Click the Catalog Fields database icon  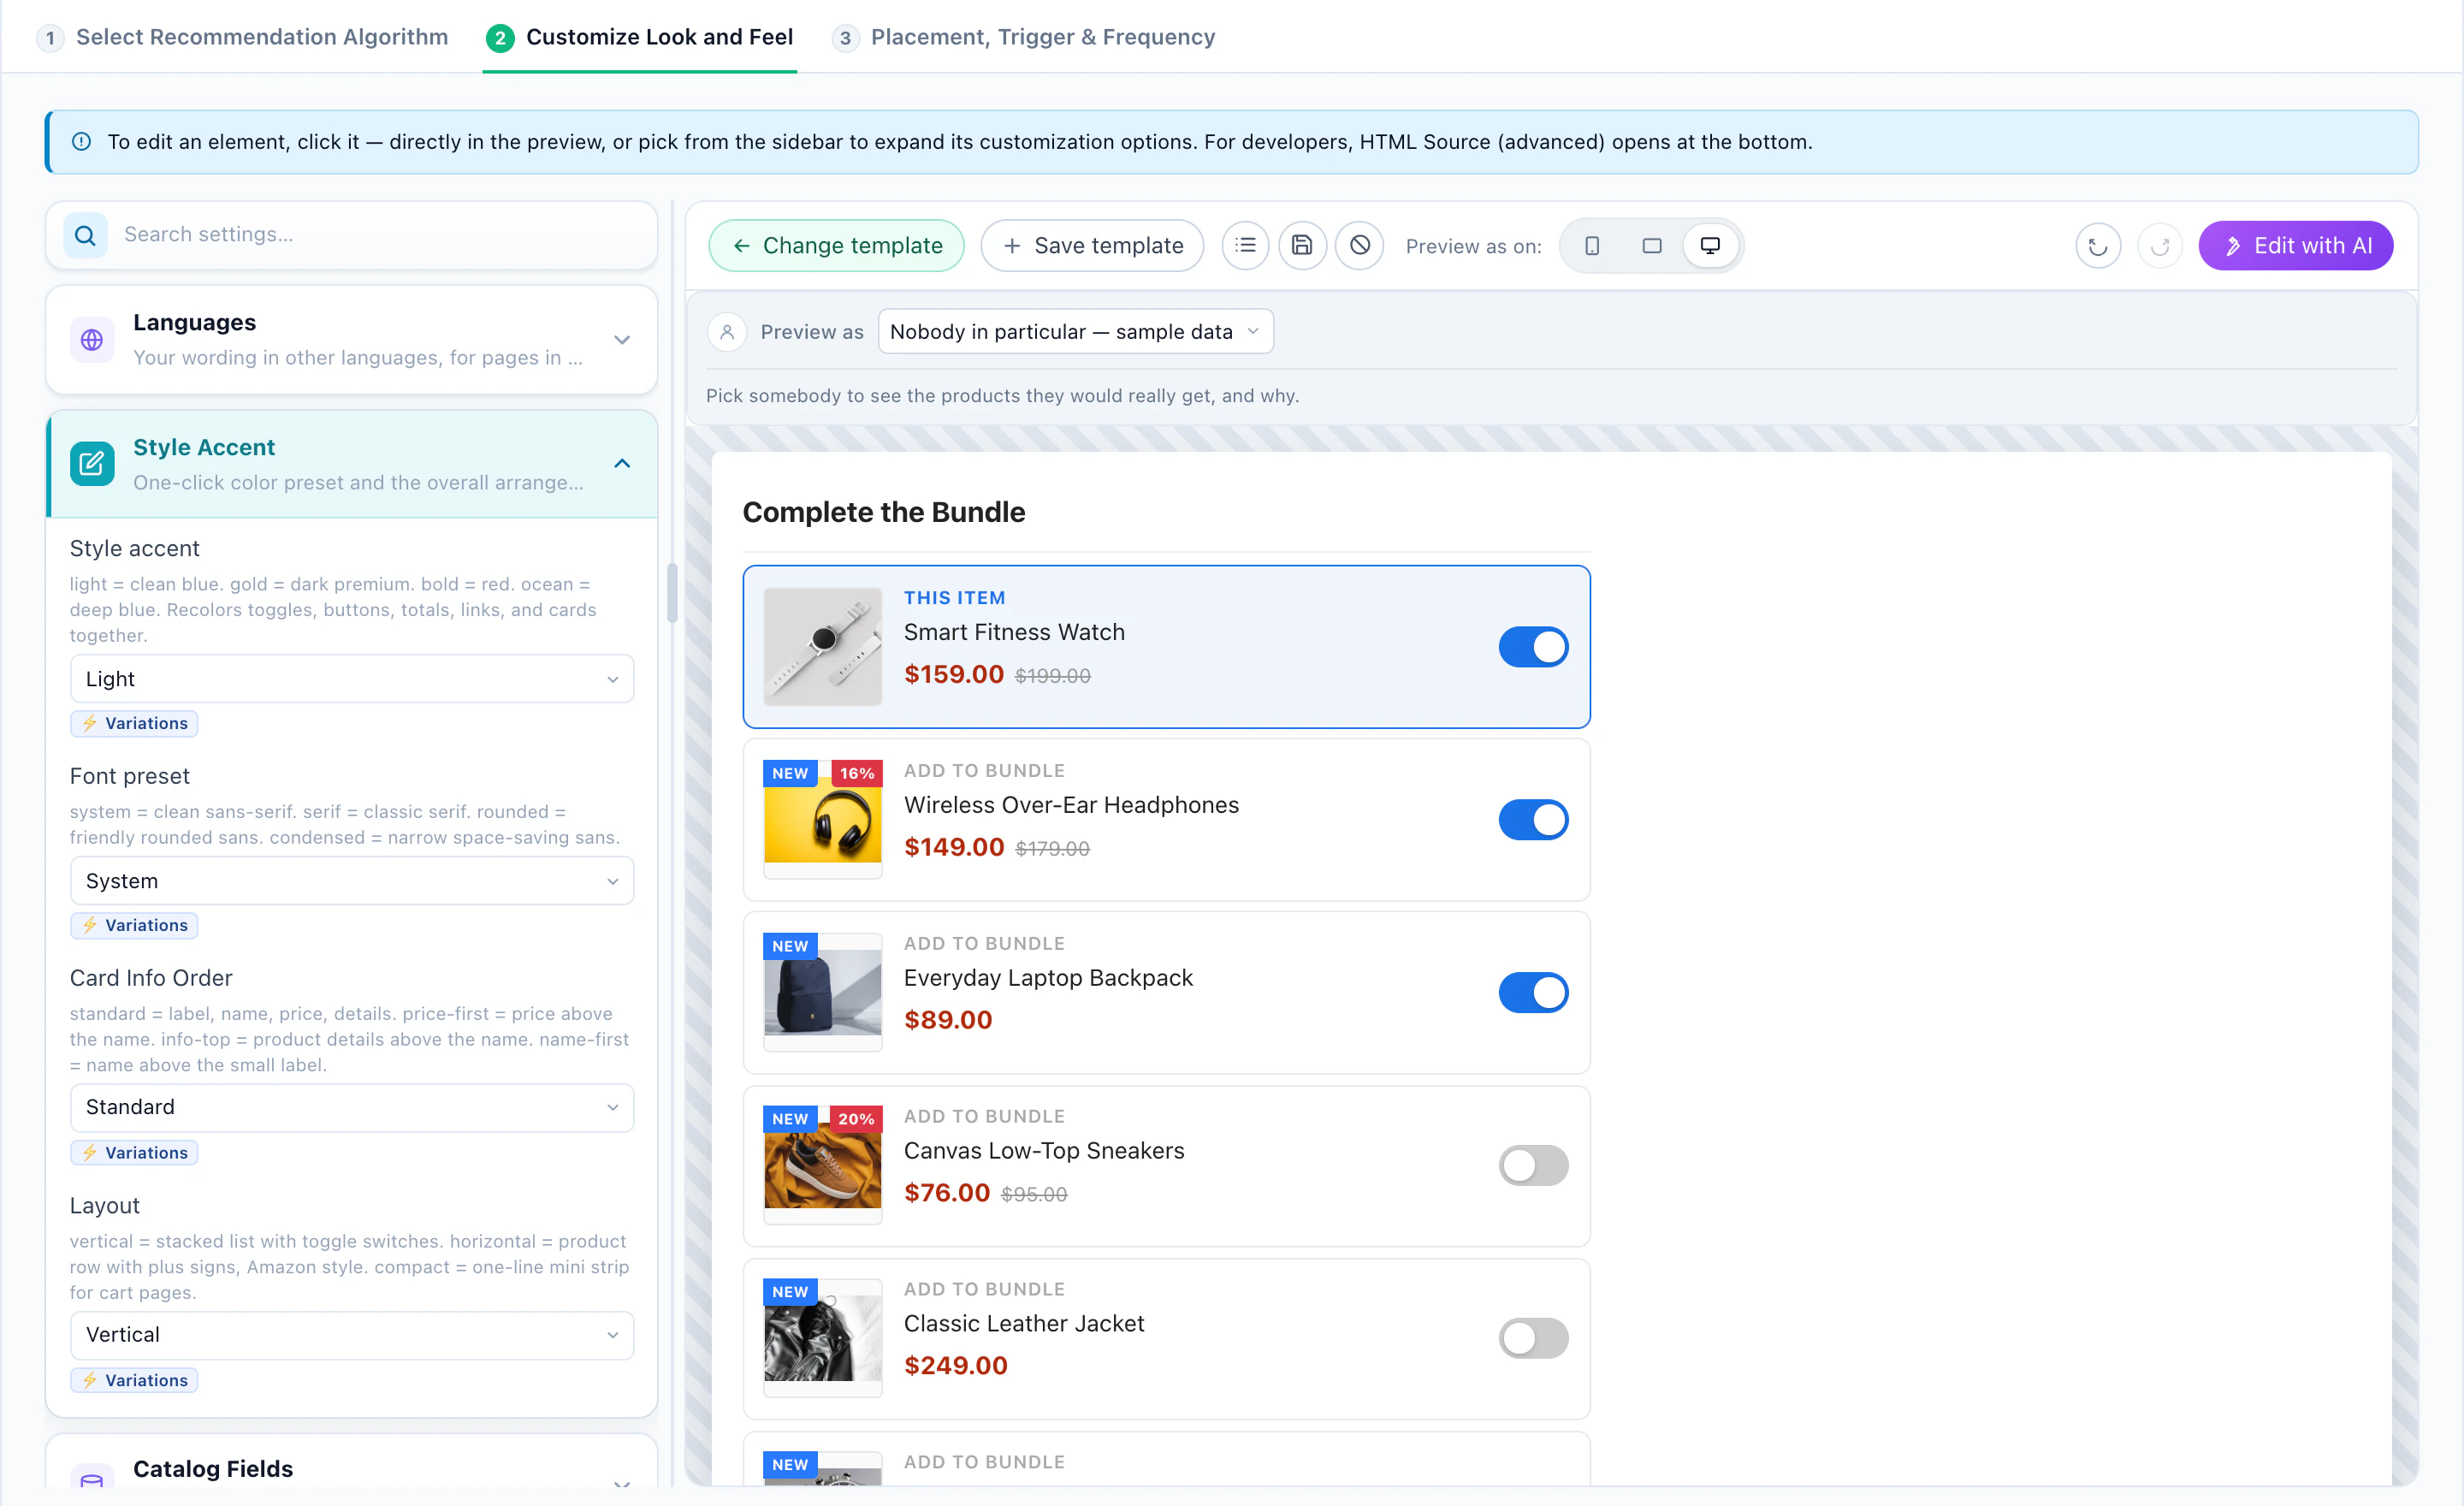pyautogui.click(x=92, y=1482)
